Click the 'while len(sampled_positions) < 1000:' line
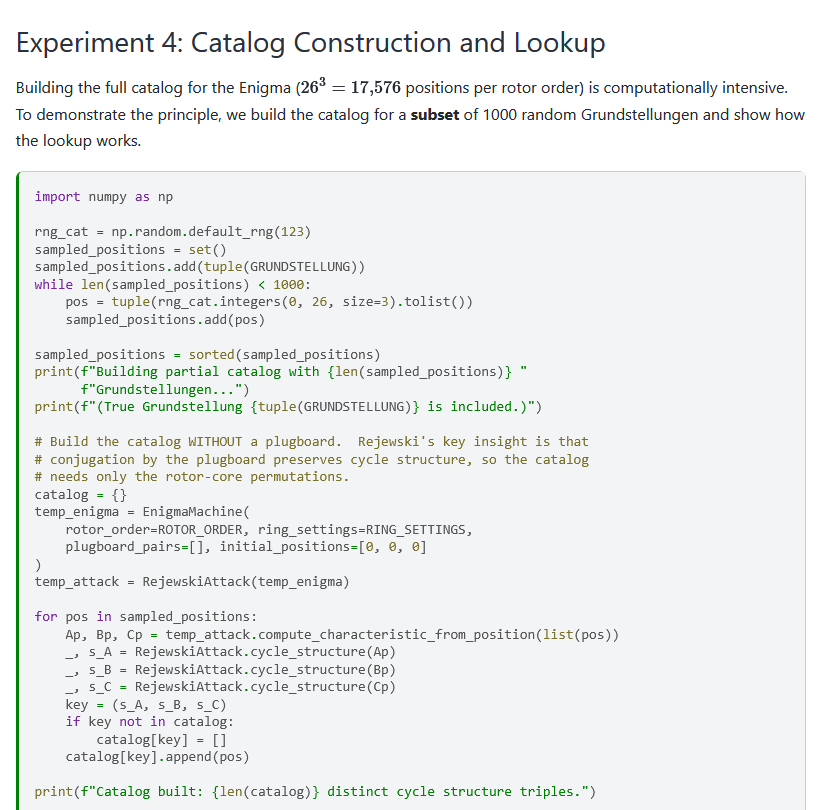Screen dimensions: 818x810 tap(173, 284)
